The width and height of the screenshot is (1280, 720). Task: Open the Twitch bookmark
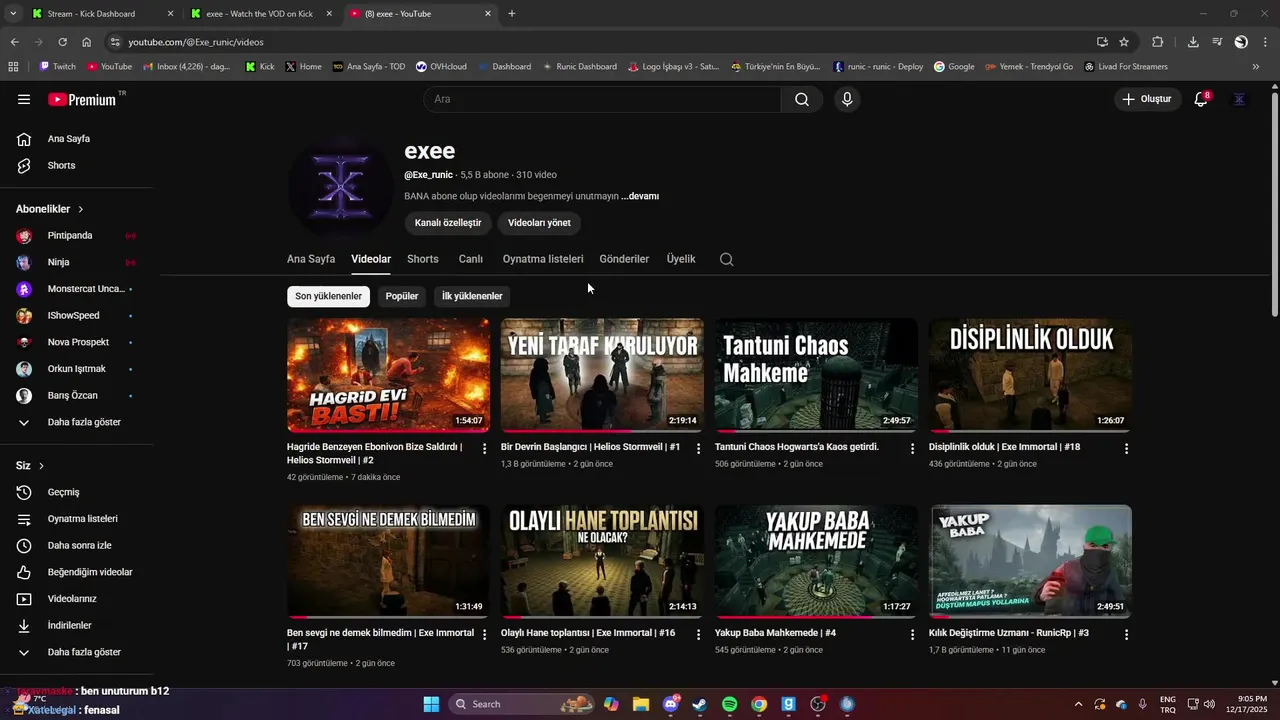point(57,67)
